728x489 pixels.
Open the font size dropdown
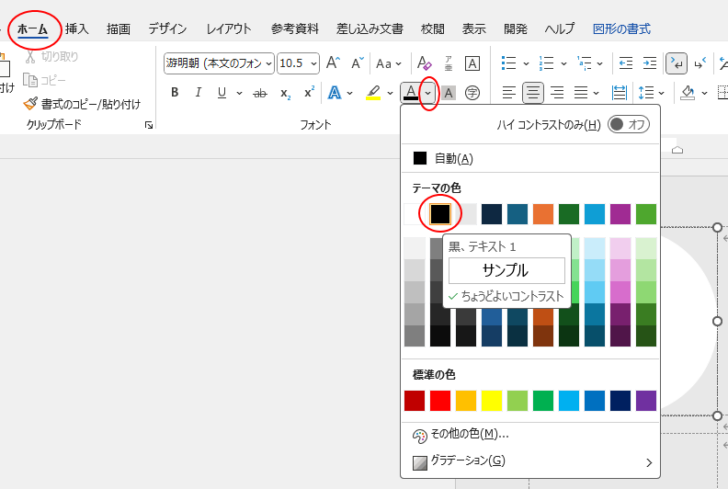(x=314, y=64)
